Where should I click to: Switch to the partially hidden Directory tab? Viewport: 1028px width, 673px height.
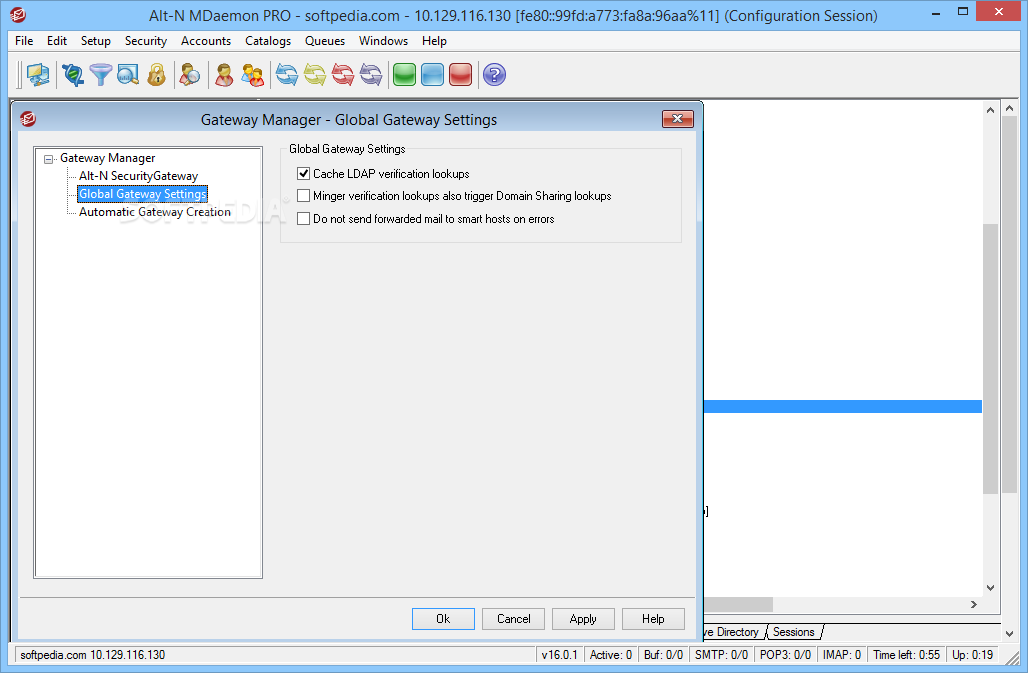732,632
